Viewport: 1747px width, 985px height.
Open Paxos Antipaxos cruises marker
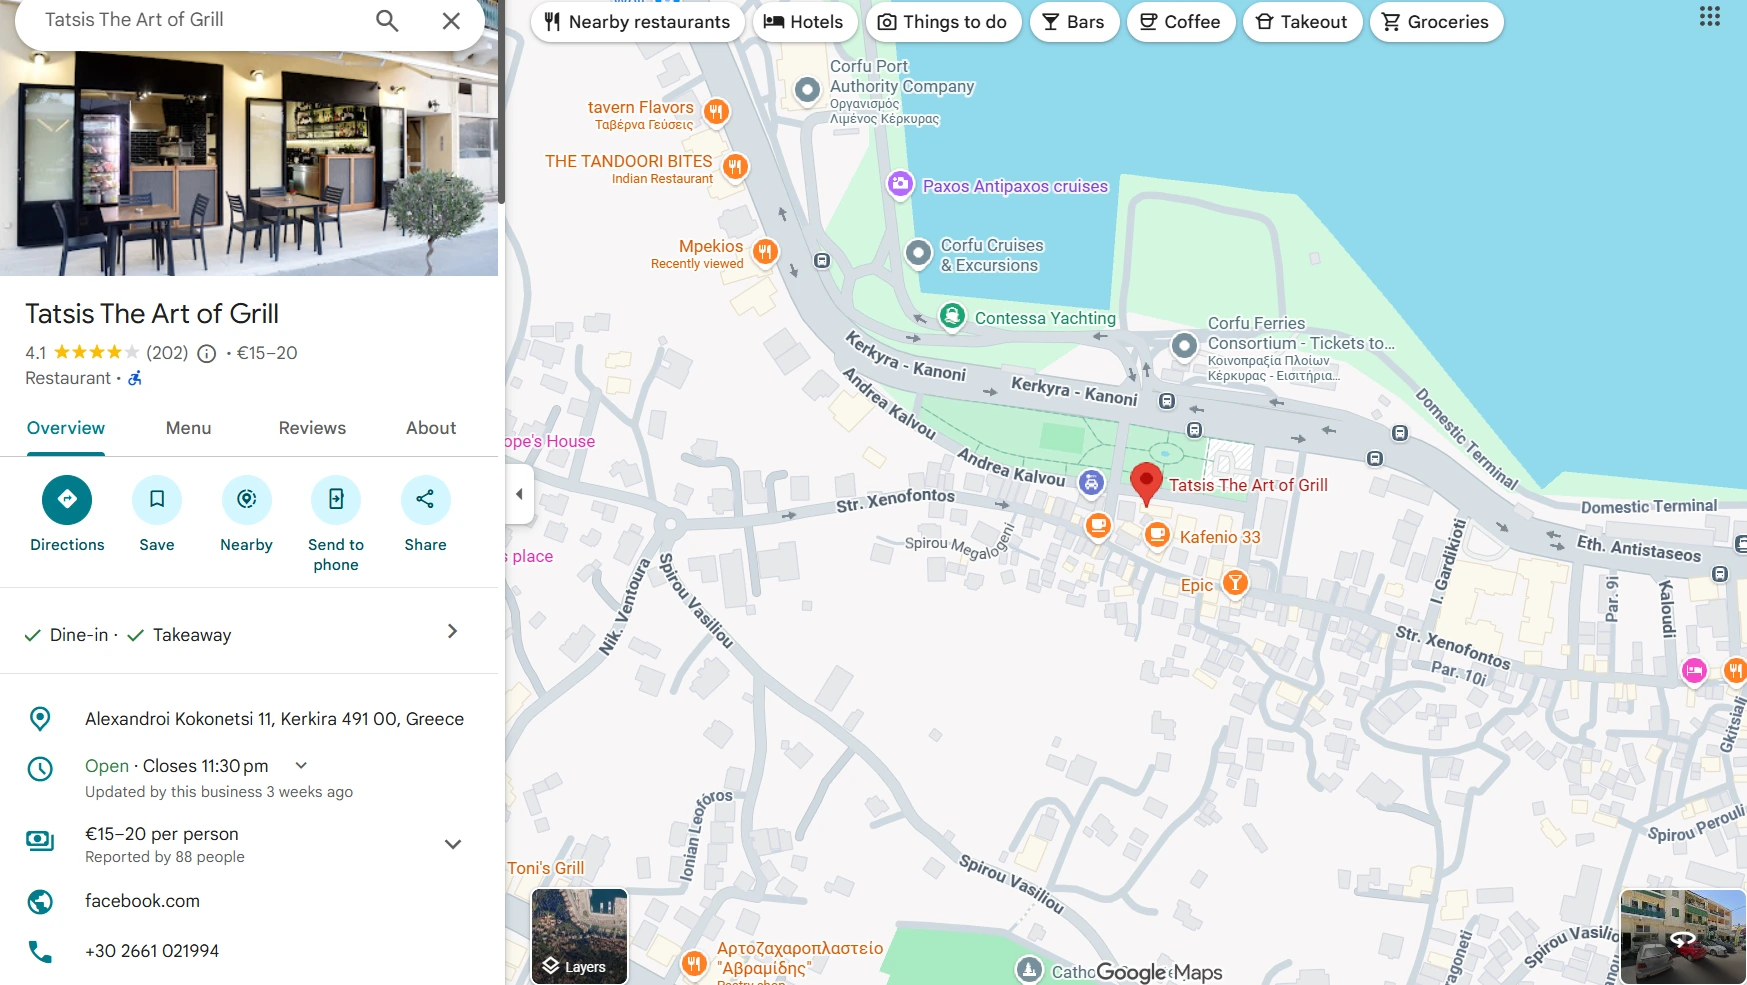900,184
